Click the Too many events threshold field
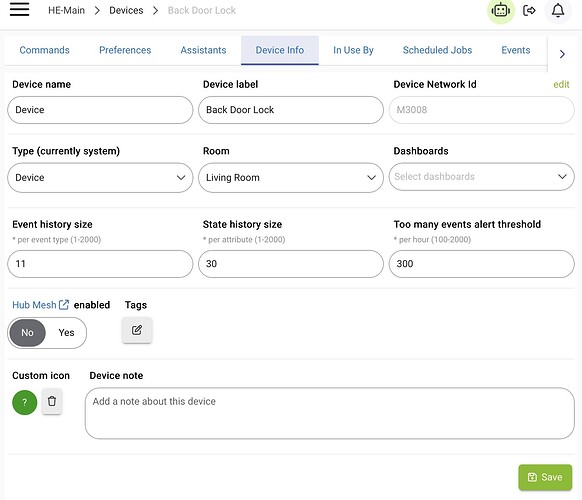The image size is (582, 500). pyautogui.click(x=481, y=264)
